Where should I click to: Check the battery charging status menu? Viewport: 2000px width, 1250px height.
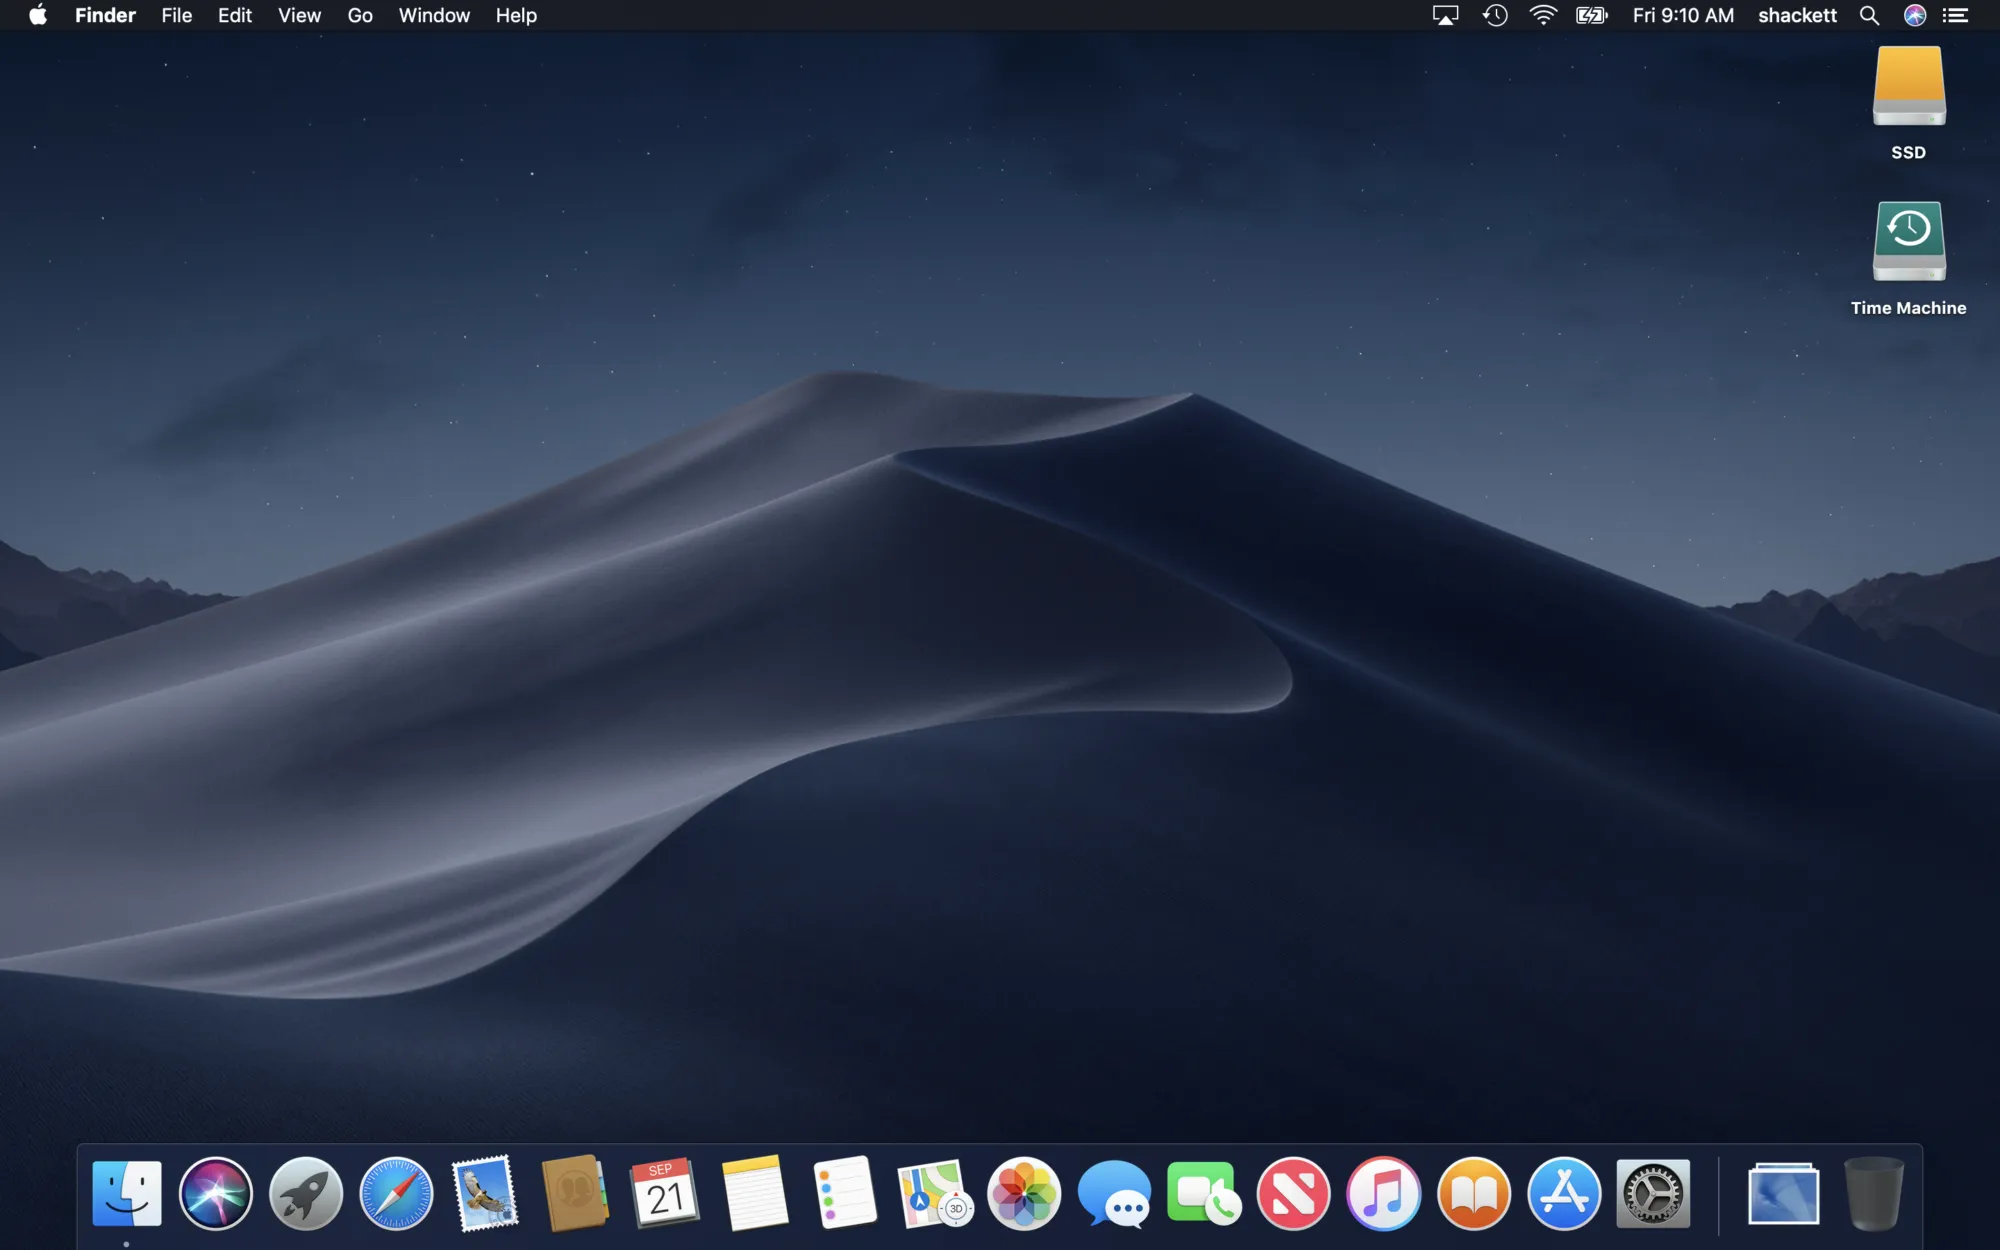tap(1592, 15)
